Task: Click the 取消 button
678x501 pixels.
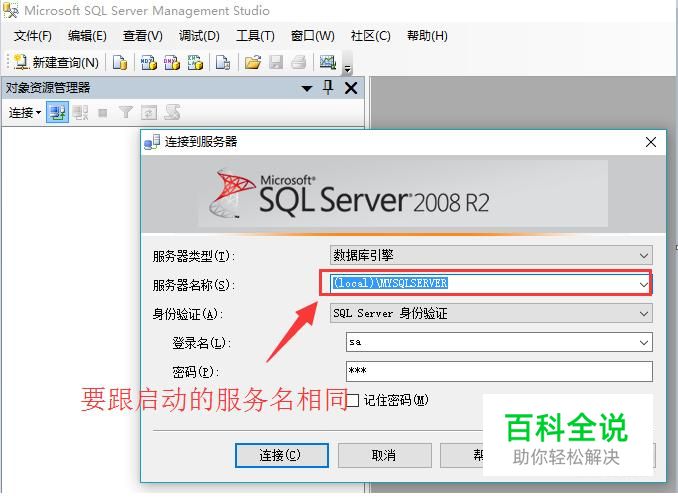Action: click(x=384, y=455)
